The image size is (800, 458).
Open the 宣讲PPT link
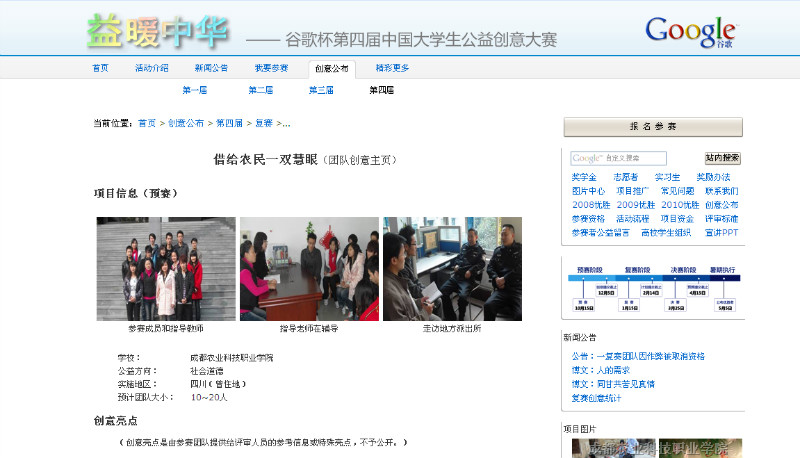(721, 232)
